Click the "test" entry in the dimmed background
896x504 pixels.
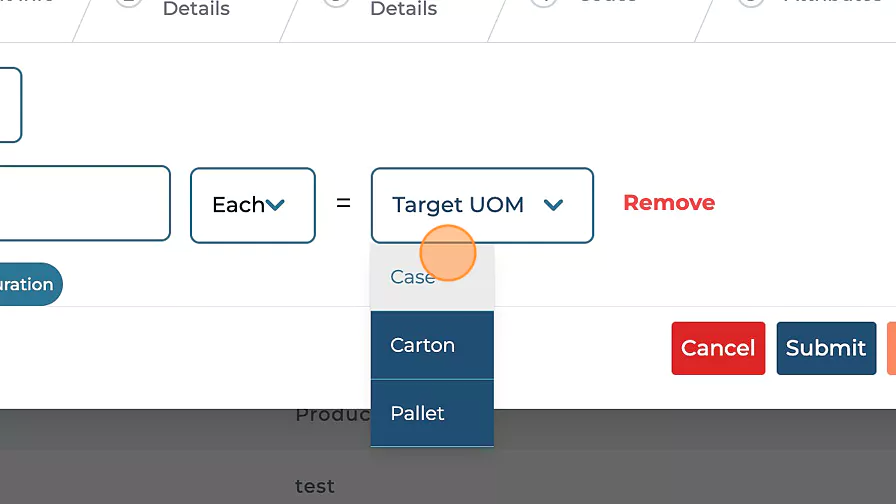(x=315, y=486)
